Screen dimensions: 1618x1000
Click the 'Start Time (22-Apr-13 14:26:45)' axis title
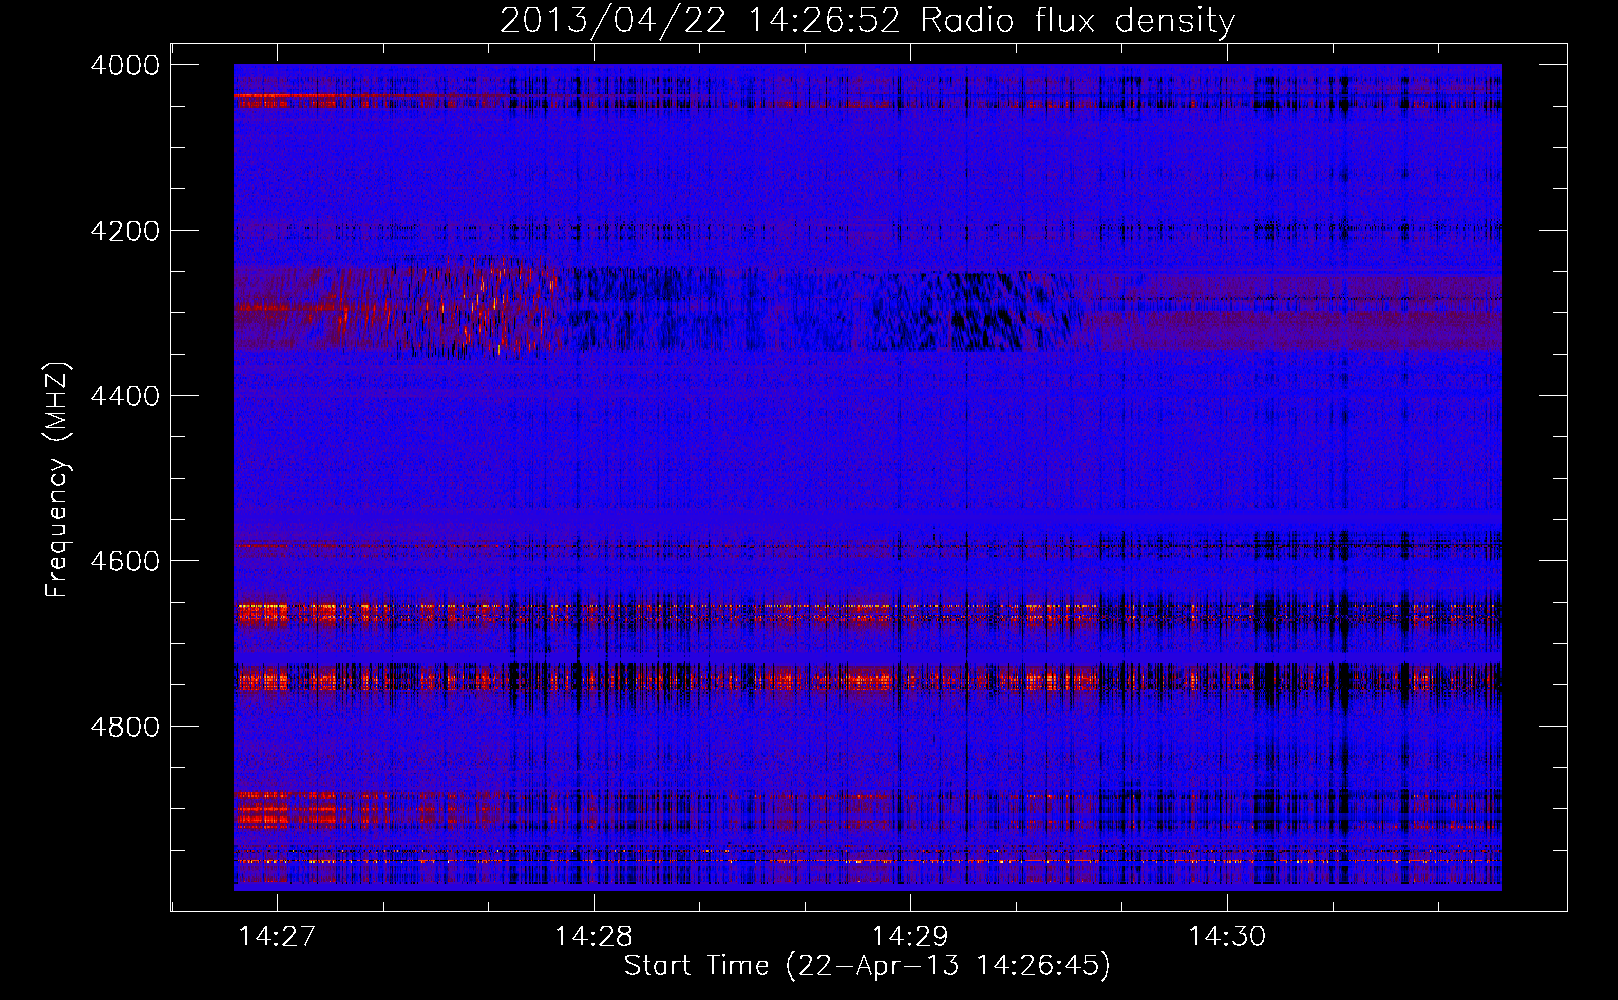coord(867,966)
